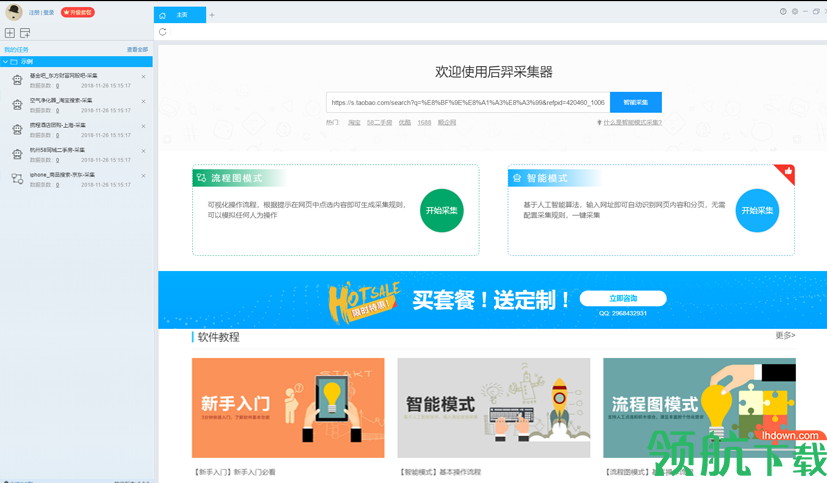Viewport: 827px width, 483px height.
Task: Click data count 0 under 基金吧 task
Action: [x=57, y=85]
